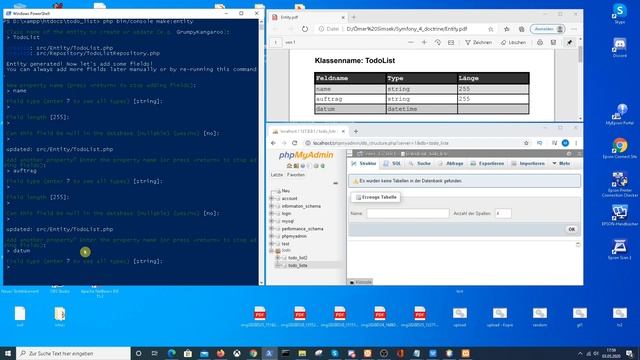Zoom in the PDF with the plus icon
Viewport: 640px width, 360px height.
pyautogui.click(x=424, y=42)
